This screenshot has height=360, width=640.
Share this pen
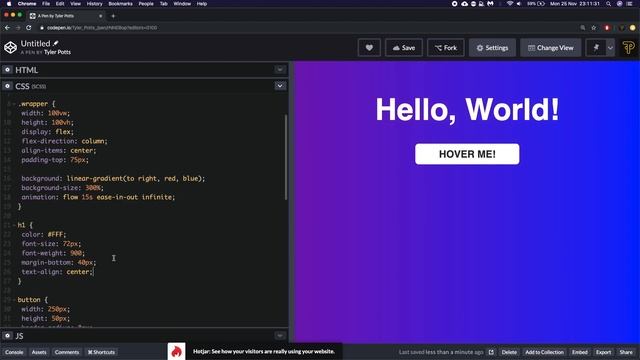(626, 352)
